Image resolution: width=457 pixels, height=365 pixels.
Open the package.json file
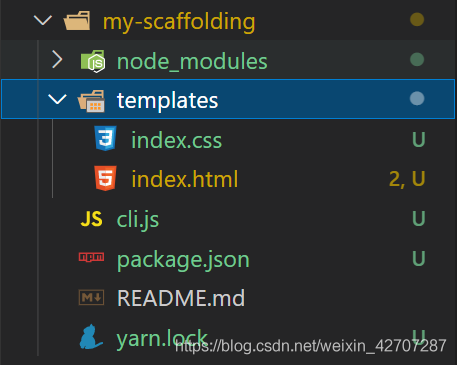click(x=183, y=260)
